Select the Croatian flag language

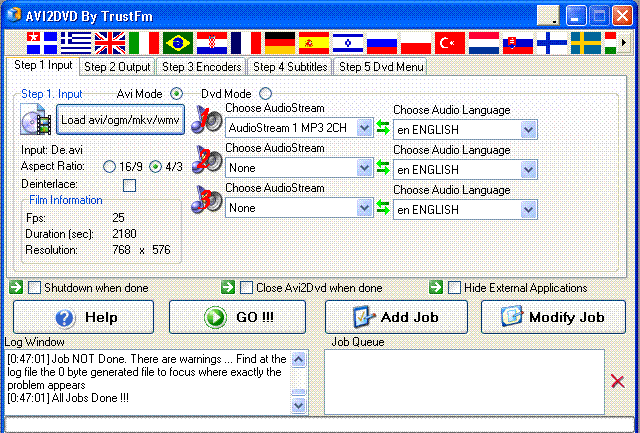(212, 43)
